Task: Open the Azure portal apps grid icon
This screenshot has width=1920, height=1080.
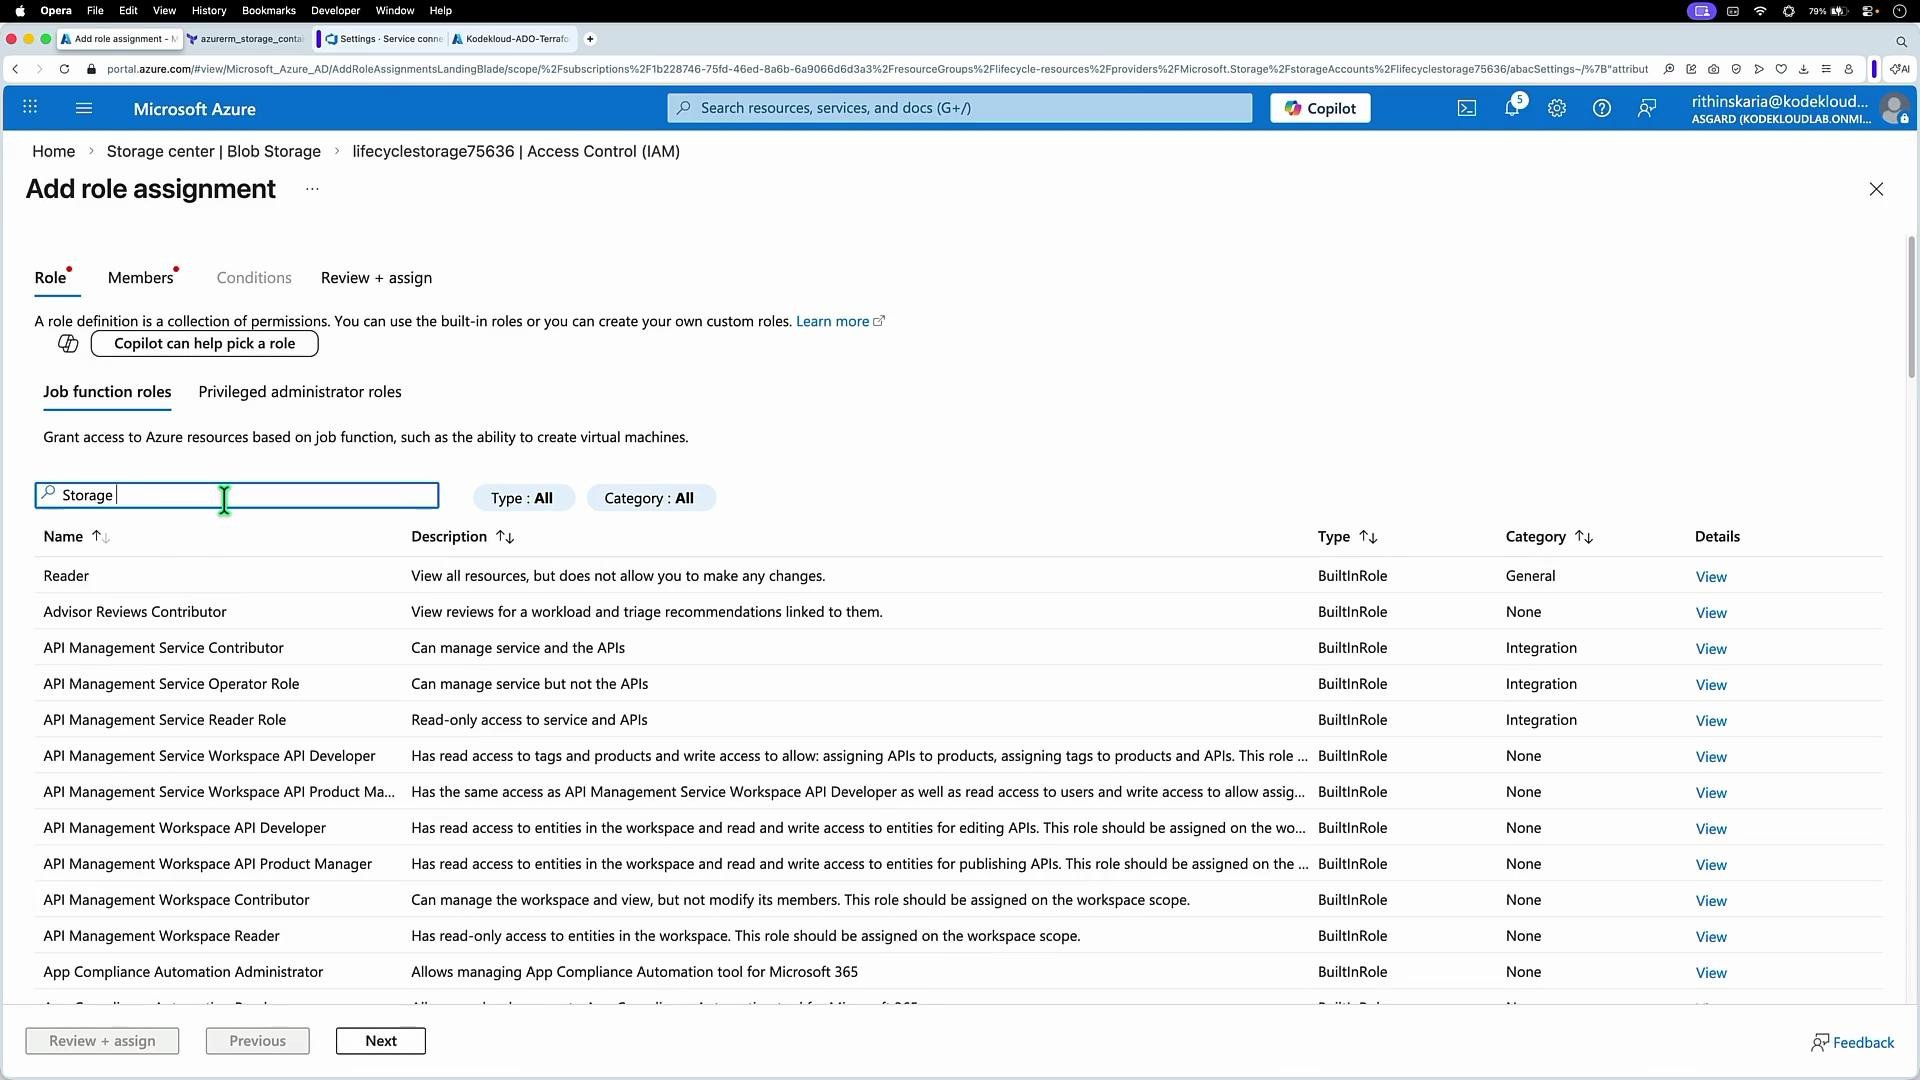Action: tap(30, 108)
